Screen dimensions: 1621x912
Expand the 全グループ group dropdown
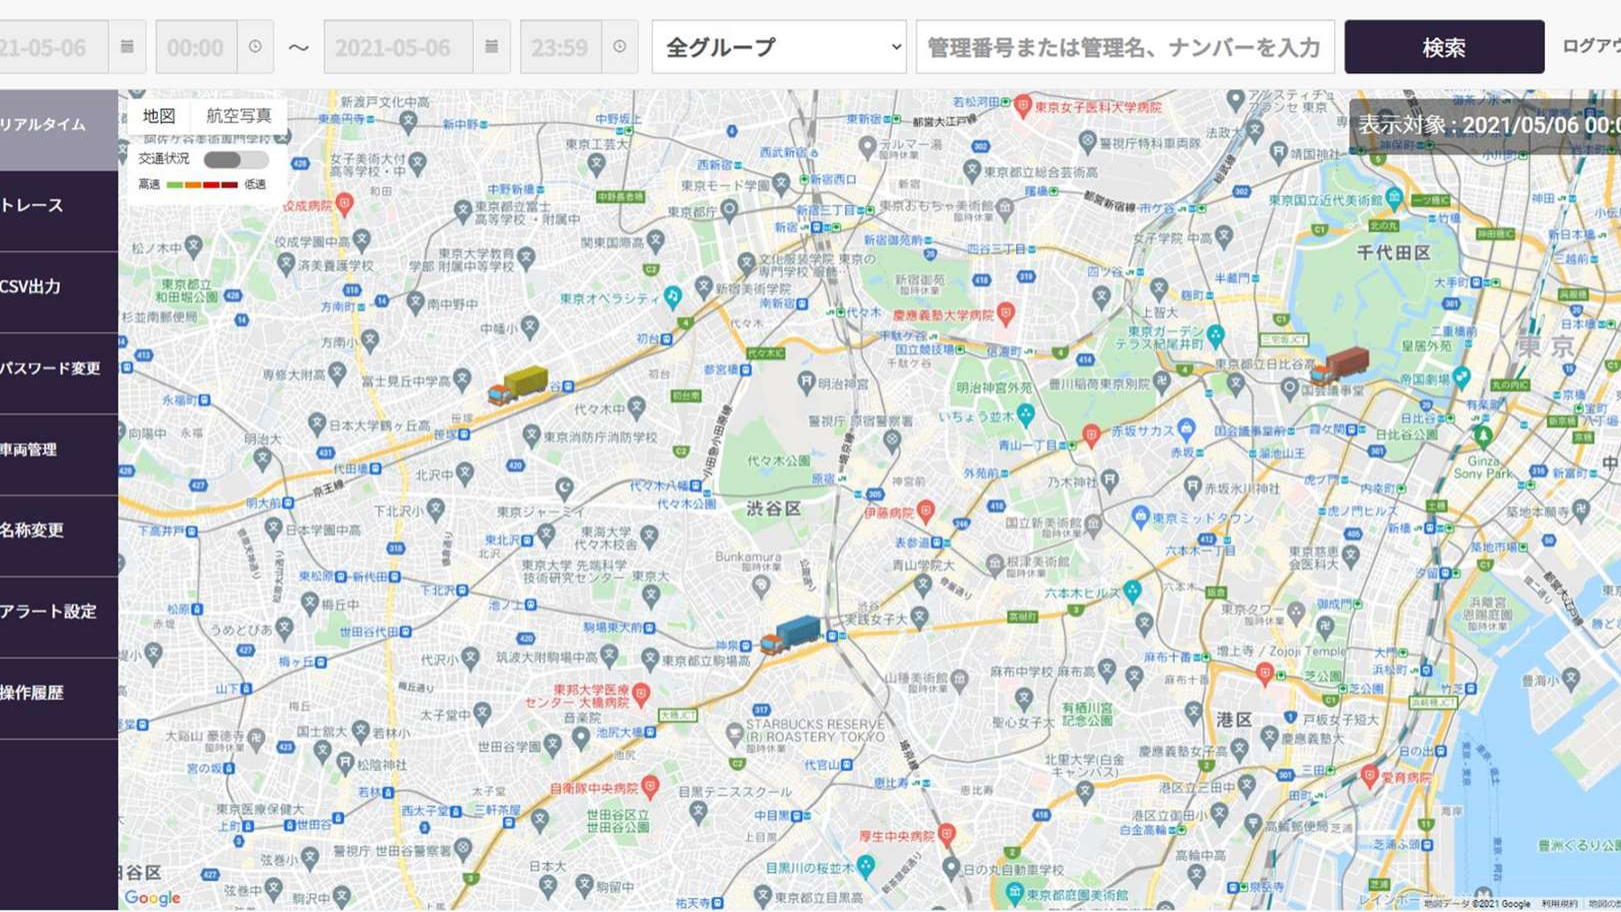click(x=778, y=47)
